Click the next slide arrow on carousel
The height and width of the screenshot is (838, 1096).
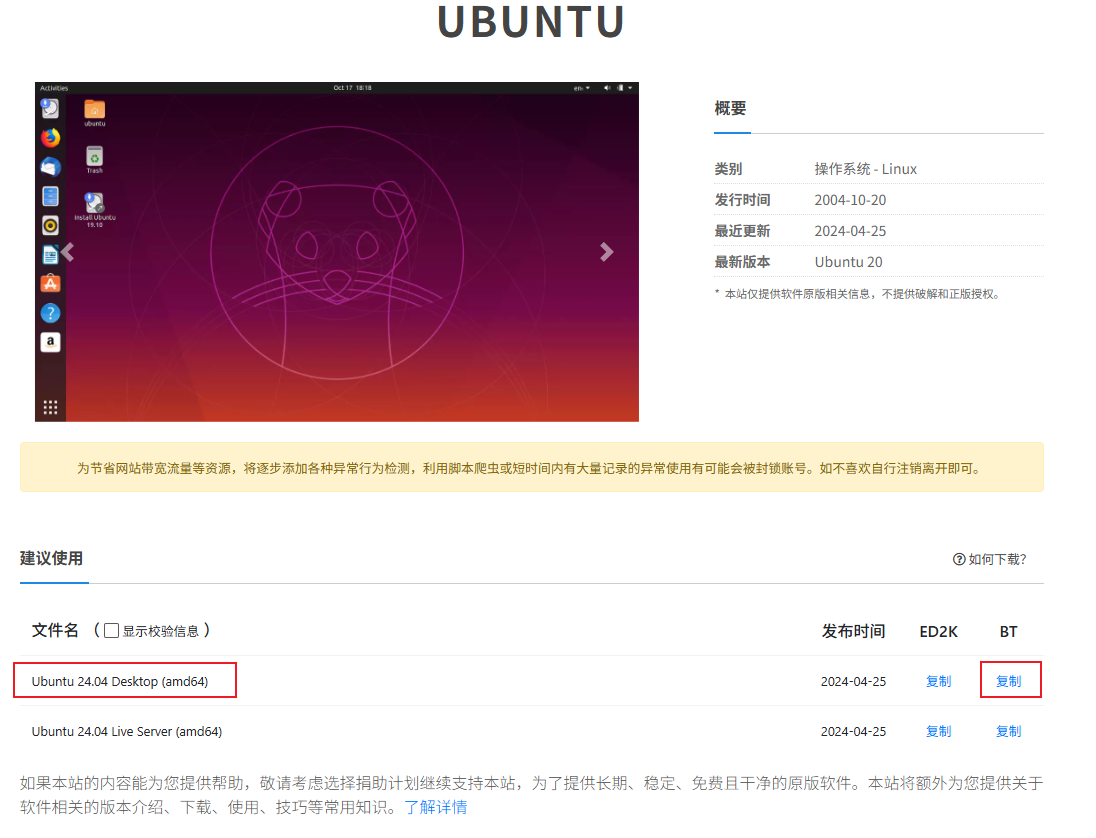607,252
